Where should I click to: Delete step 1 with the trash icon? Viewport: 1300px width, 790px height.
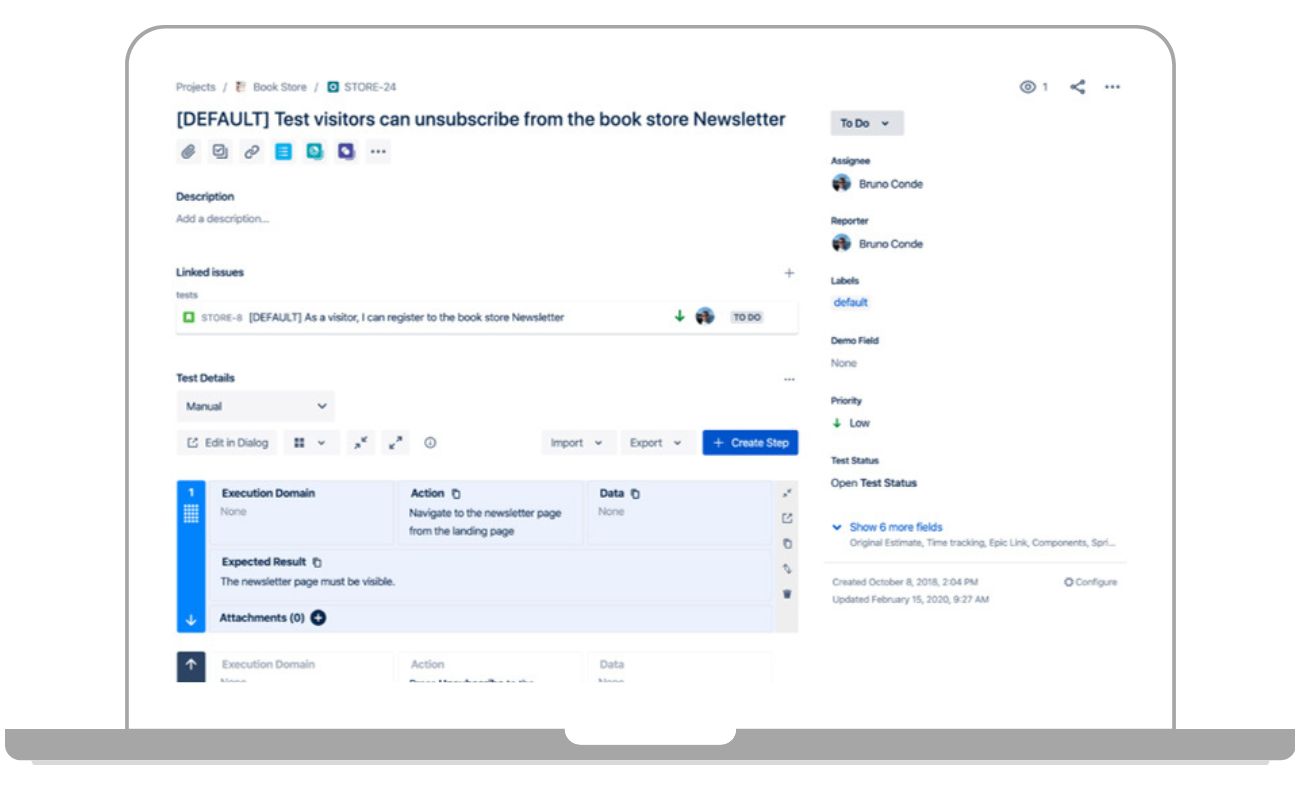tap(787, 592)
